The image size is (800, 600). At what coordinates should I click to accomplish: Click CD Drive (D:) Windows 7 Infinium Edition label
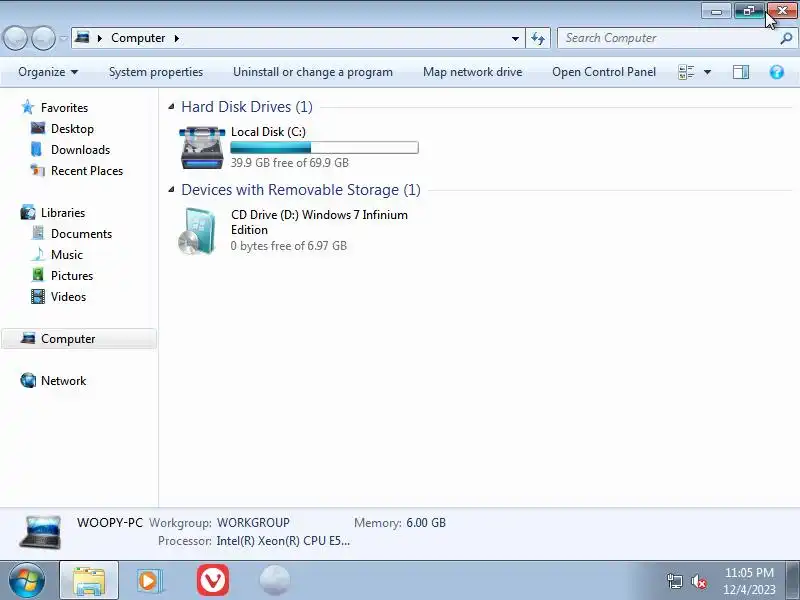click(x=319, y=222)
